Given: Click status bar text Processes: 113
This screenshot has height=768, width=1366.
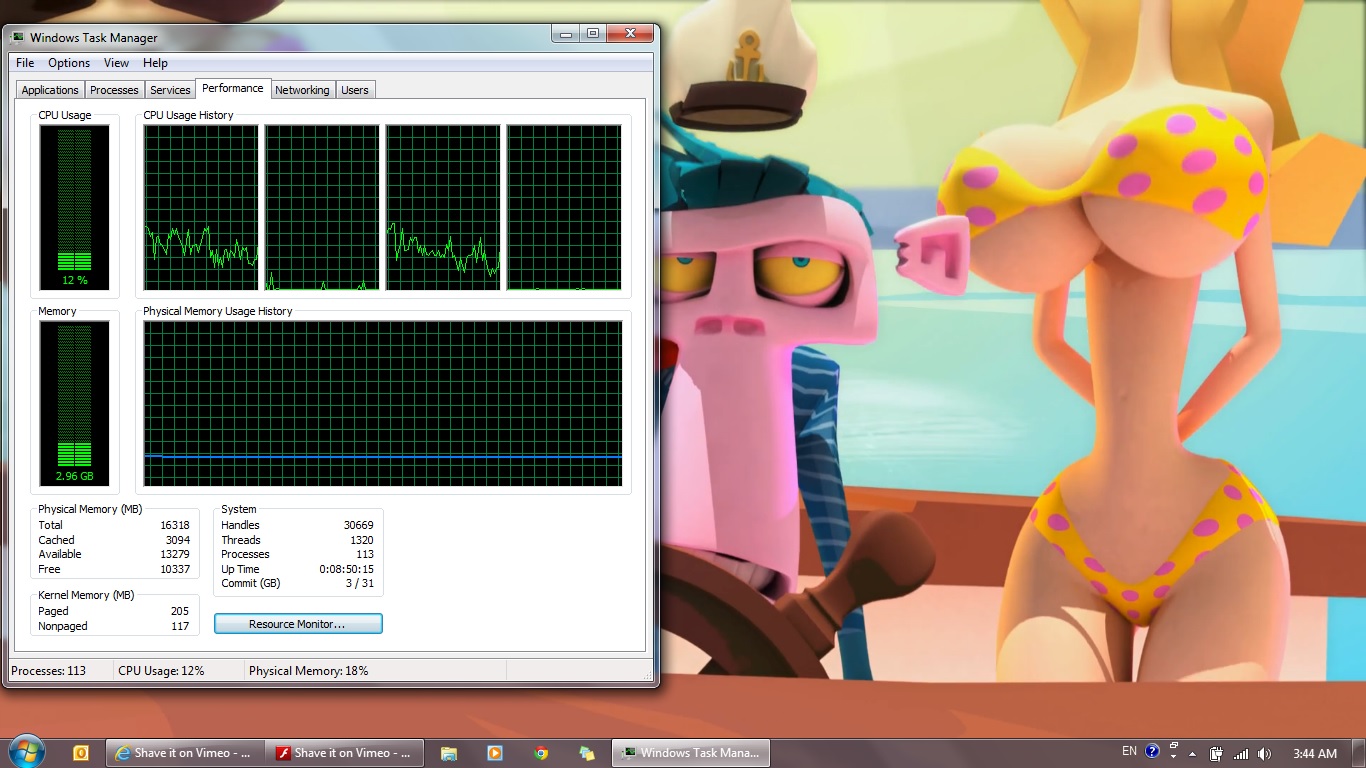Looking at the screenshot, I should click(49, 671).
